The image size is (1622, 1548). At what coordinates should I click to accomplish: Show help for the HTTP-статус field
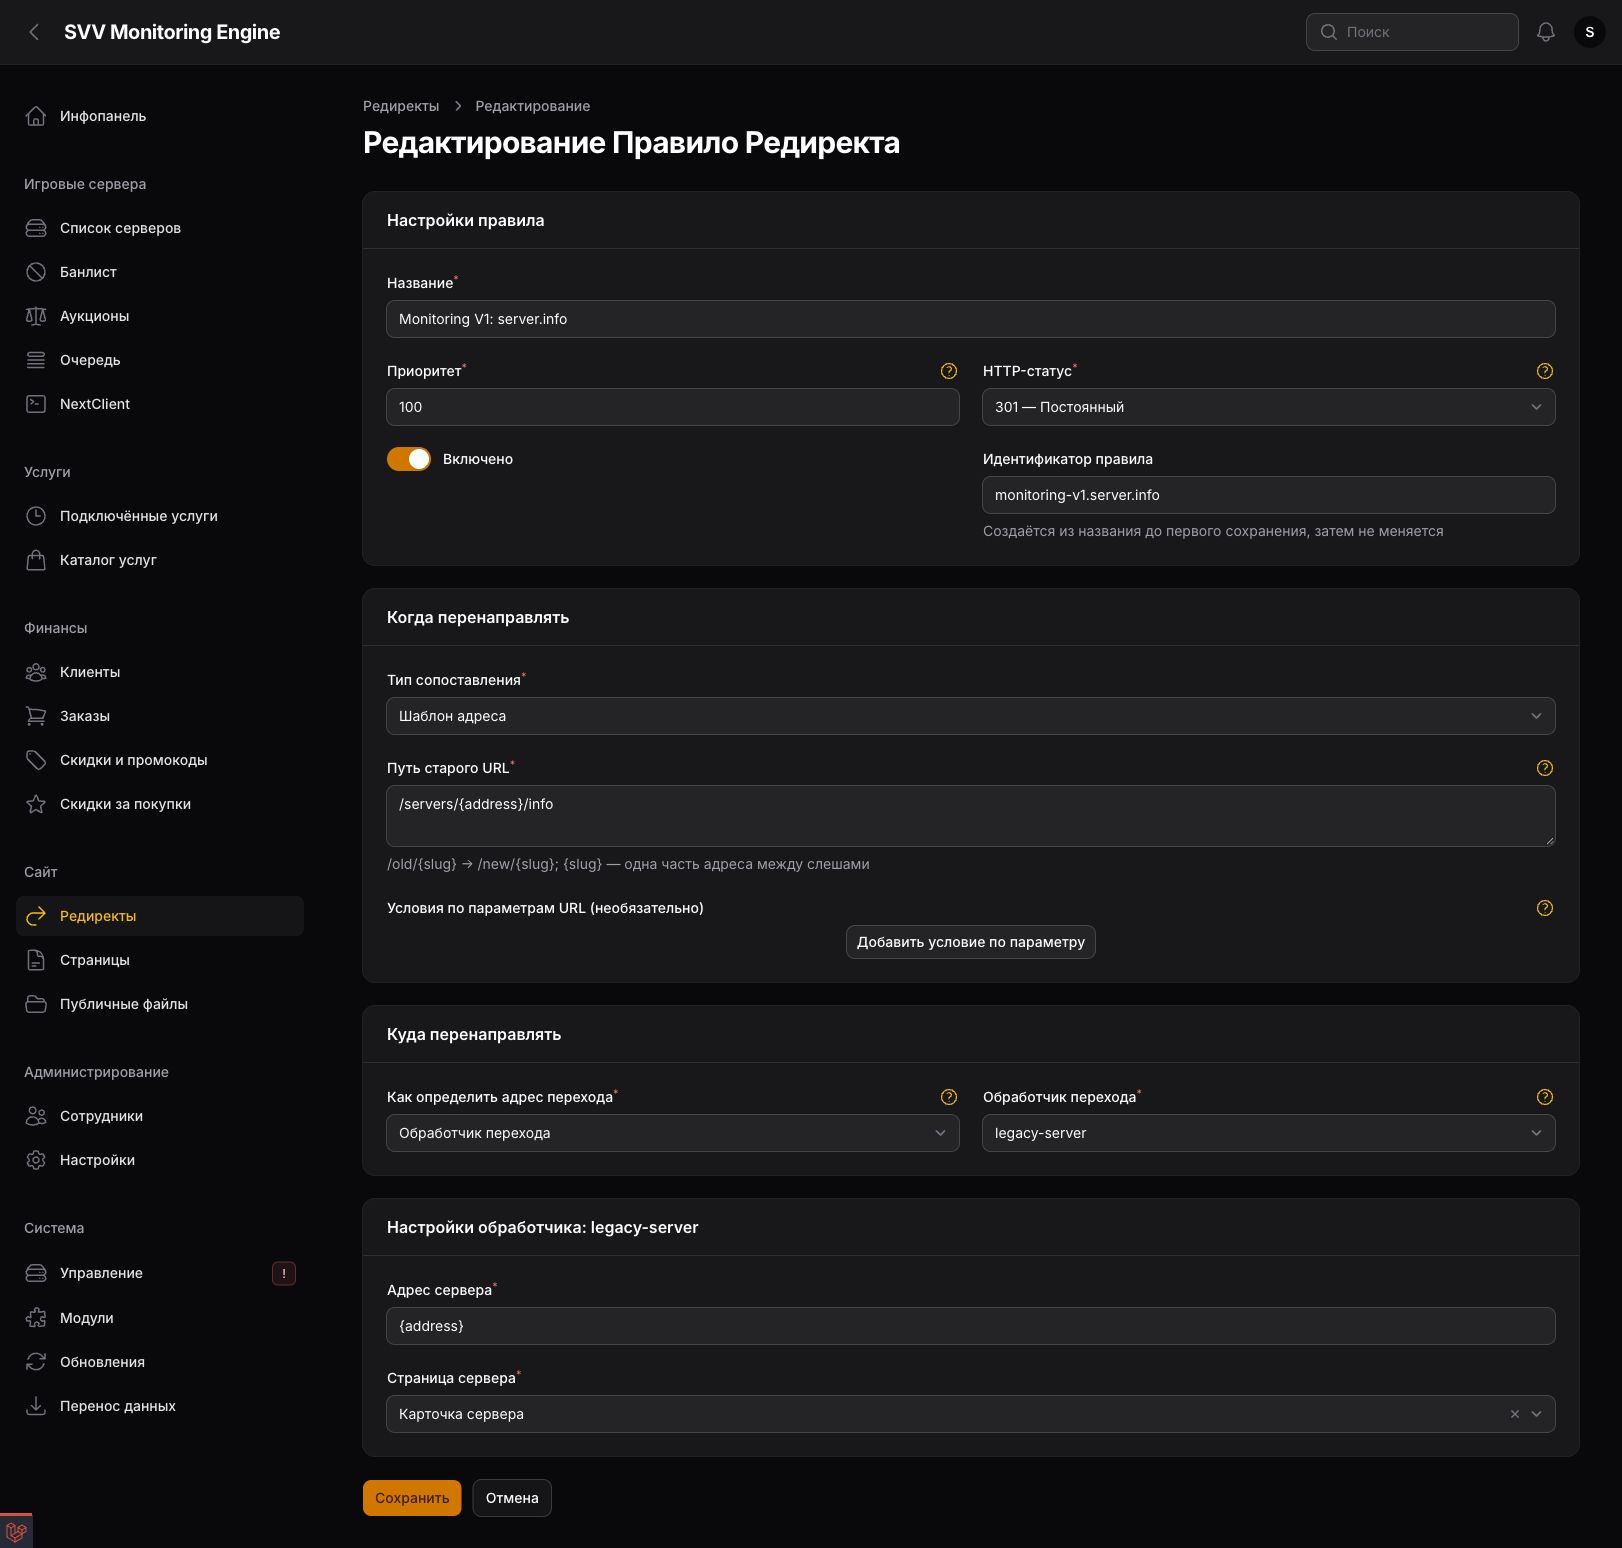point(1545,371)
